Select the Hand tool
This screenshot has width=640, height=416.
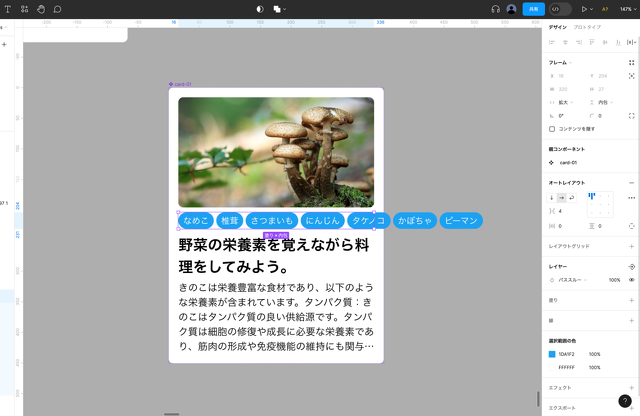pyautogui.click(x=41, y=9)
